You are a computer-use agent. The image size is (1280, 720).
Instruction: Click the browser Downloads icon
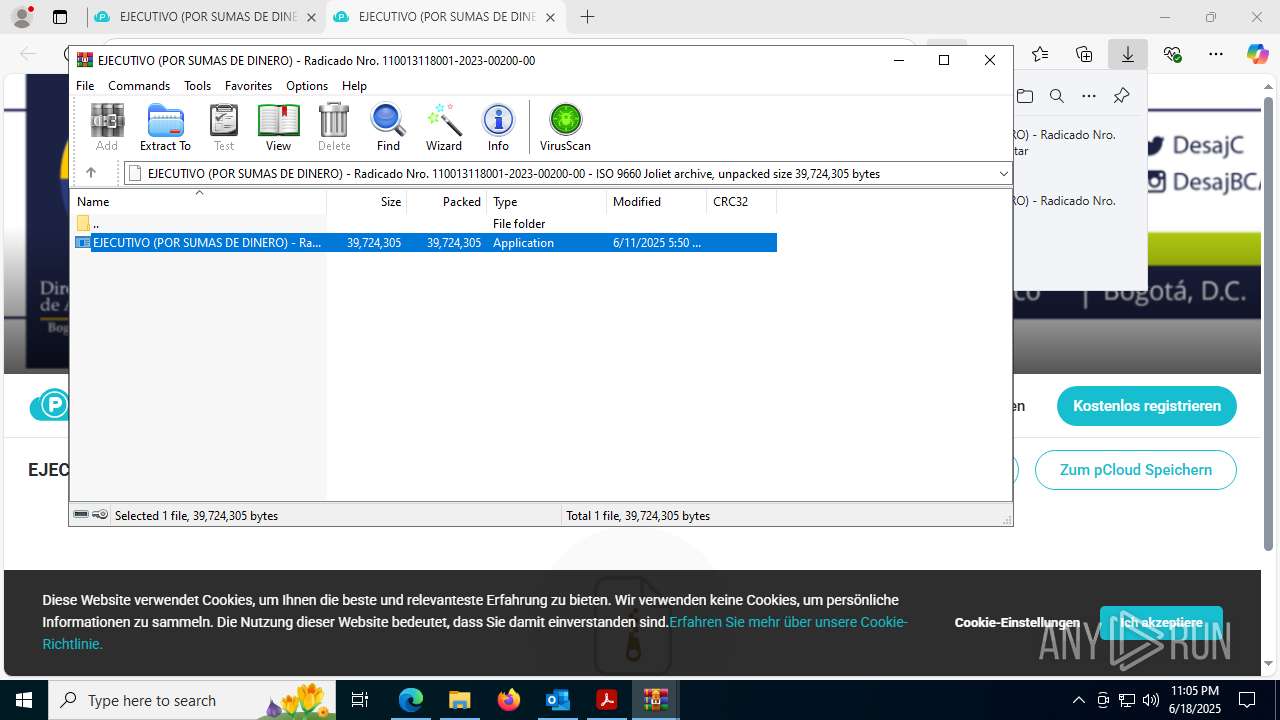coord(1128,54)
